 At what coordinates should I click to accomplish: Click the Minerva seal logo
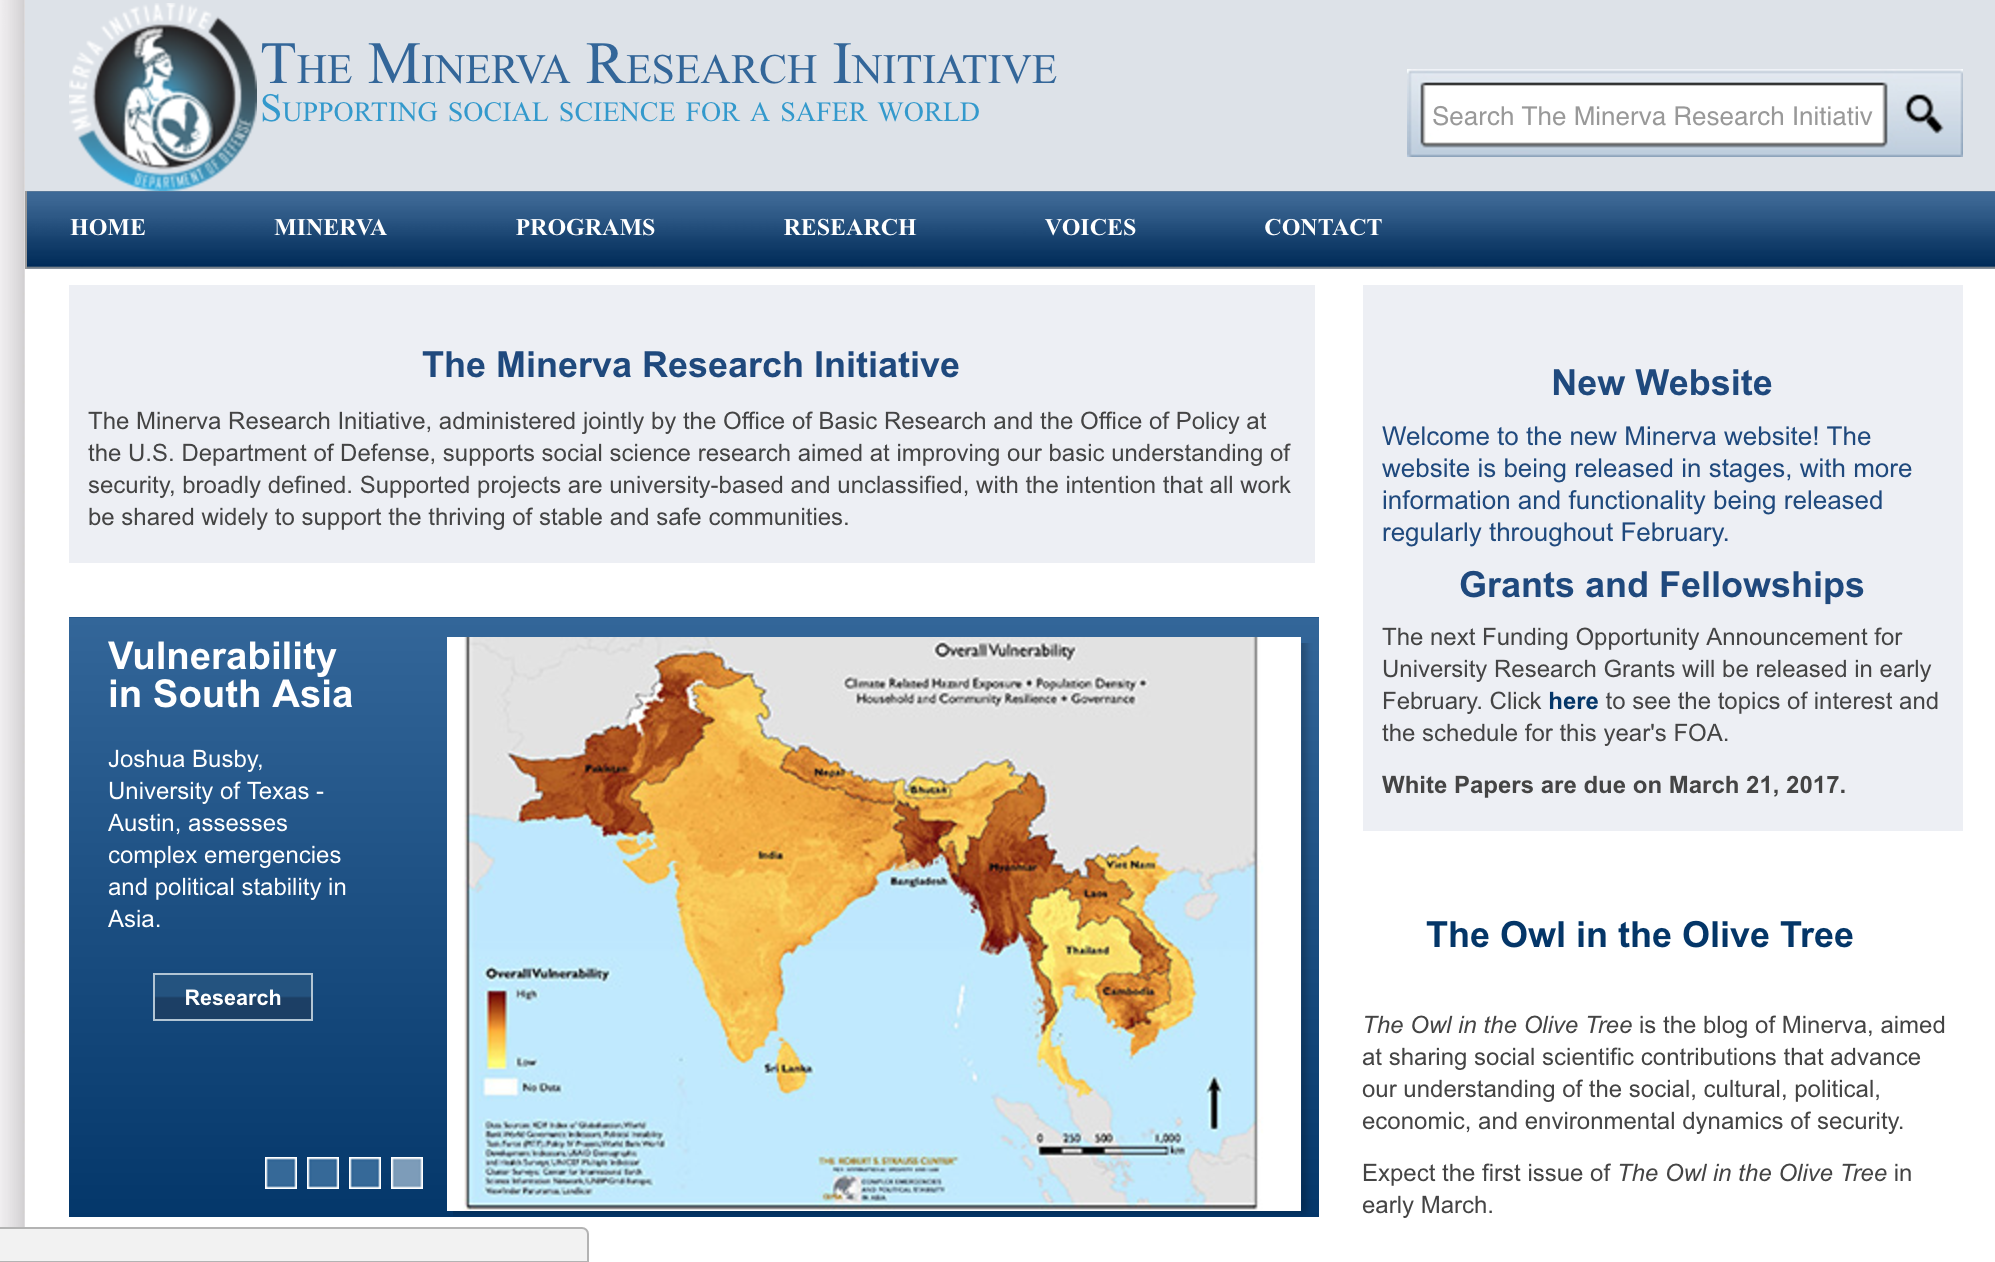click(162, 99)
